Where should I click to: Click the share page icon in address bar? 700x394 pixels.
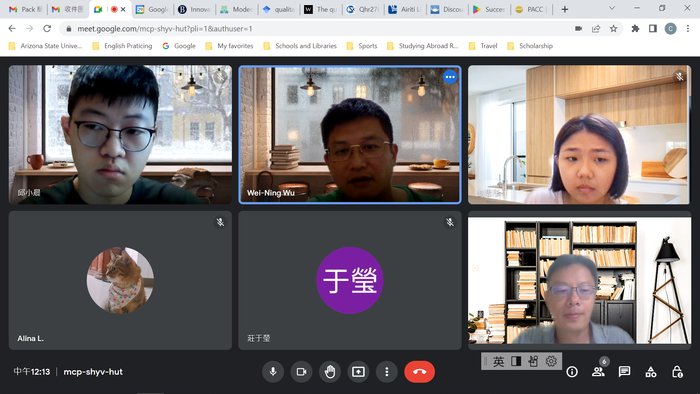(x=596, y=29)
